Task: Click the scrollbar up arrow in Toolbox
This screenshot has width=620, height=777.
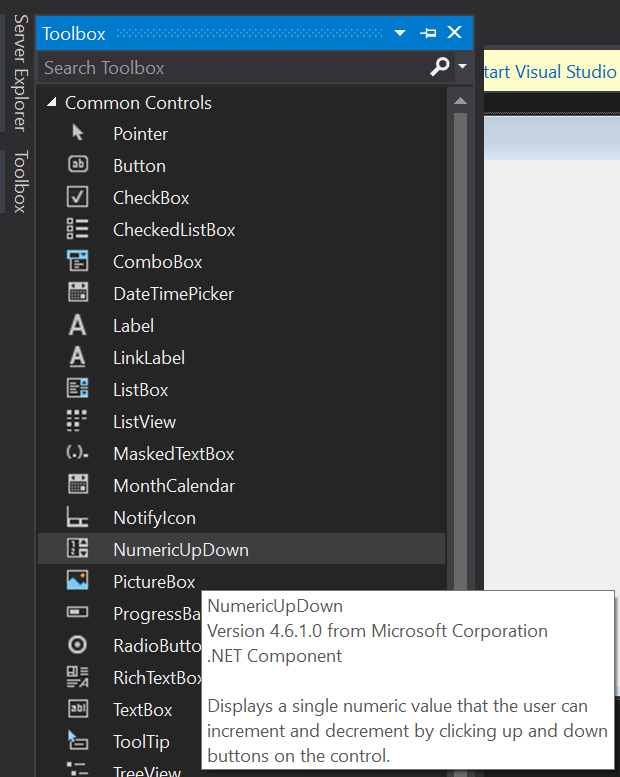Action: (460, 101)
